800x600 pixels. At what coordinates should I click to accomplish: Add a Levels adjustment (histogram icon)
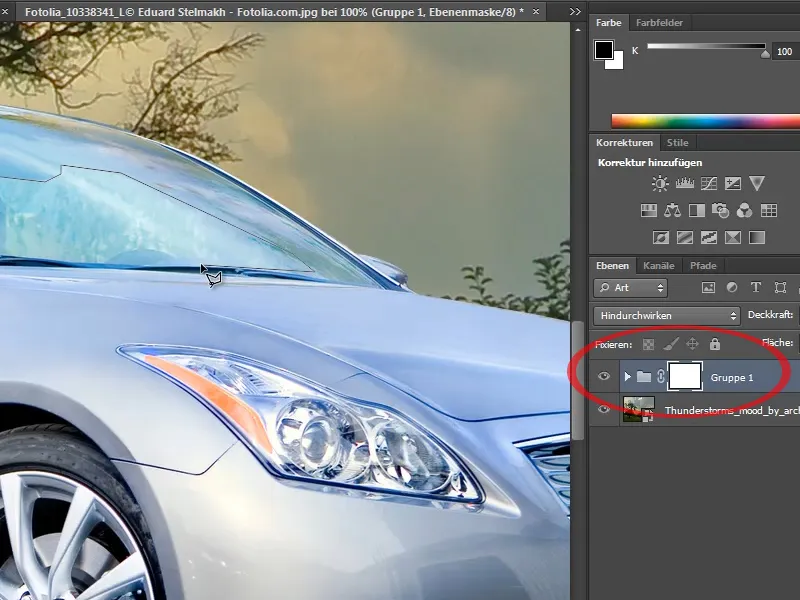685,183
